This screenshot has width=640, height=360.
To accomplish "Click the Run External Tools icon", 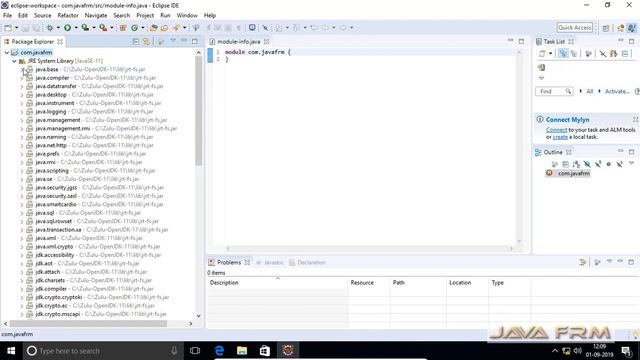I will click(x=103, y=28).
